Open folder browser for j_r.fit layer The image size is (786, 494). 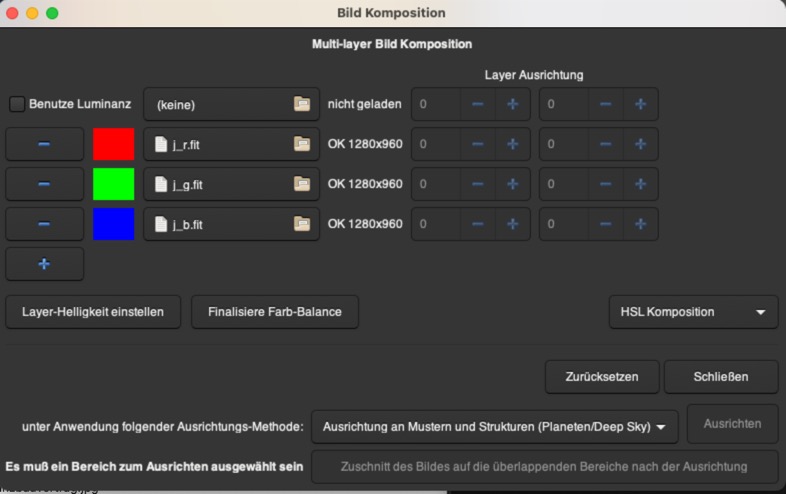[301, 144]
